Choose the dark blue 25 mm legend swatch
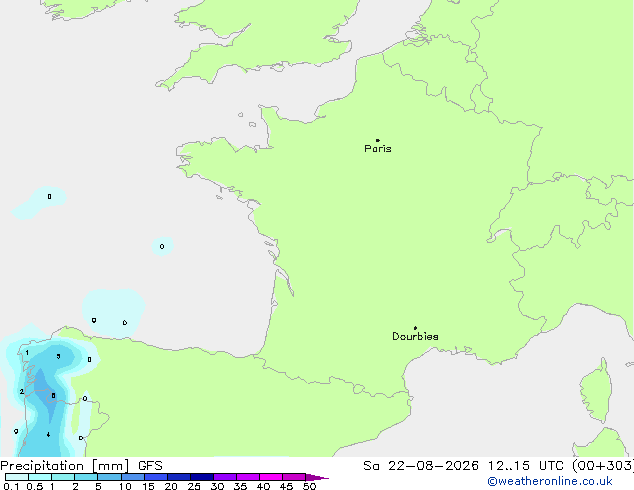Viewport: 634px width, 490px height. point(202,477)
